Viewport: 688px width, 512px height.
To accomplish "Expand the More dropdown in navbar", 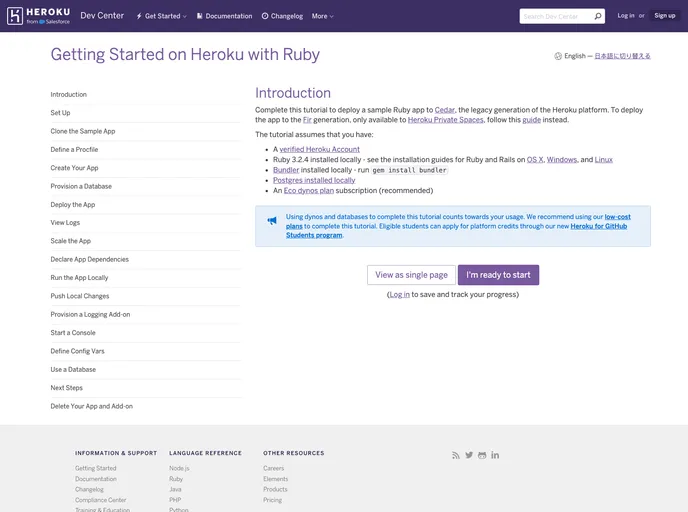I will (322, 16).
